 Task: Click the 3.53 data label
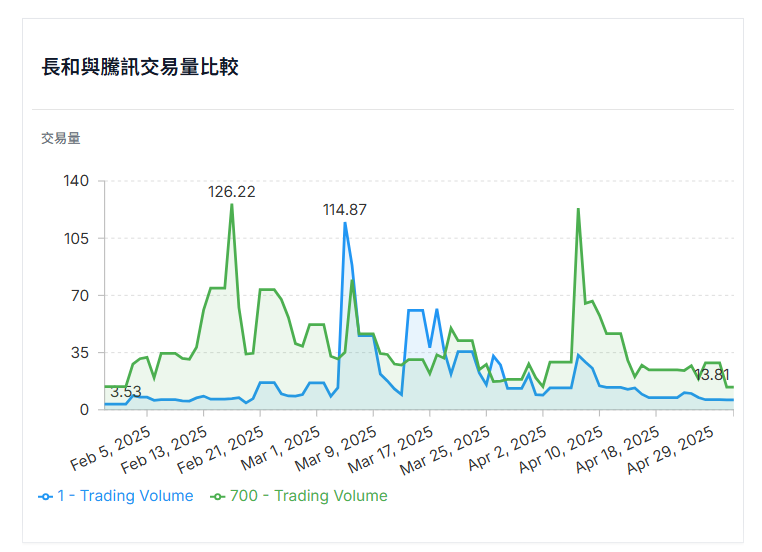126,392
